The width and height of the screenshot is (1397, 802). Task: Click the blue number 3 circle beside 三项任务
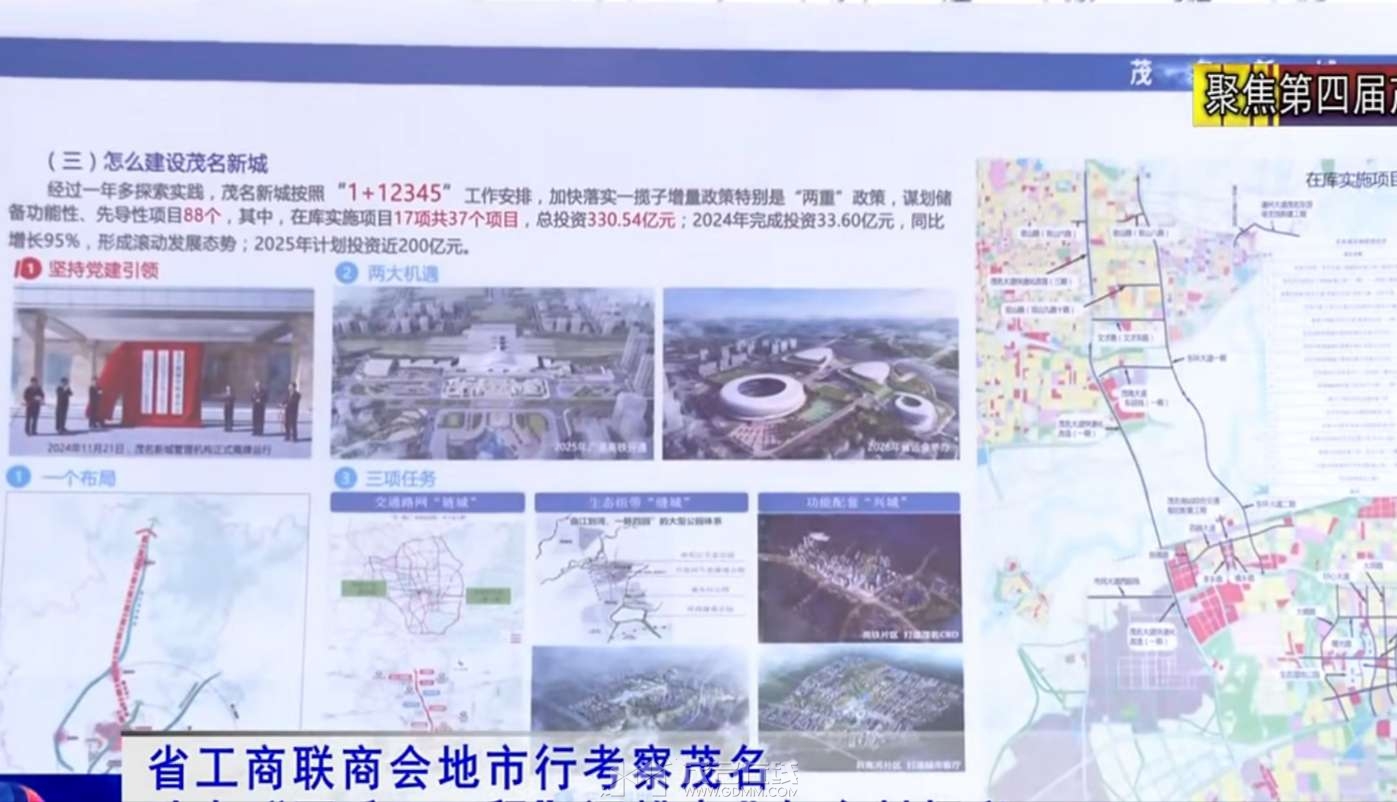[346, 478]
